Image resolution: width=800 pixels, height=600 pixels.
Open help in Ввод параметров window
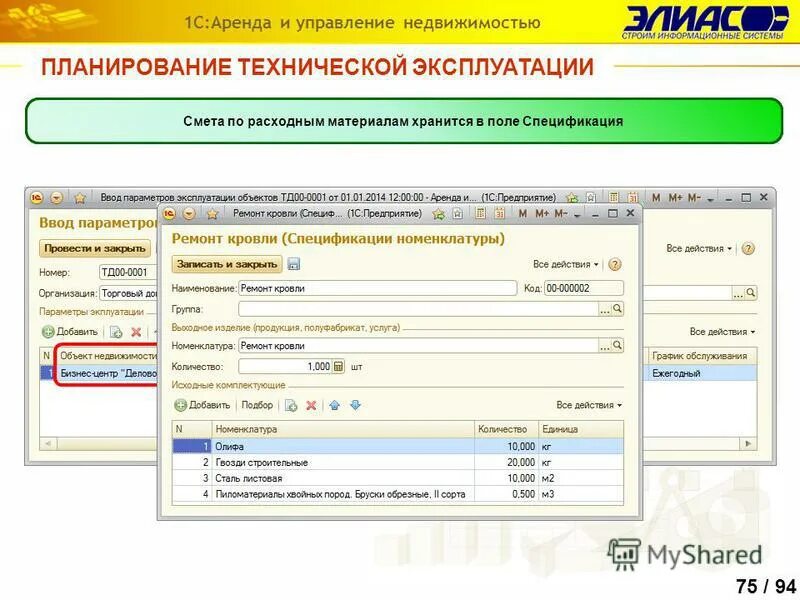coord(748,248)
